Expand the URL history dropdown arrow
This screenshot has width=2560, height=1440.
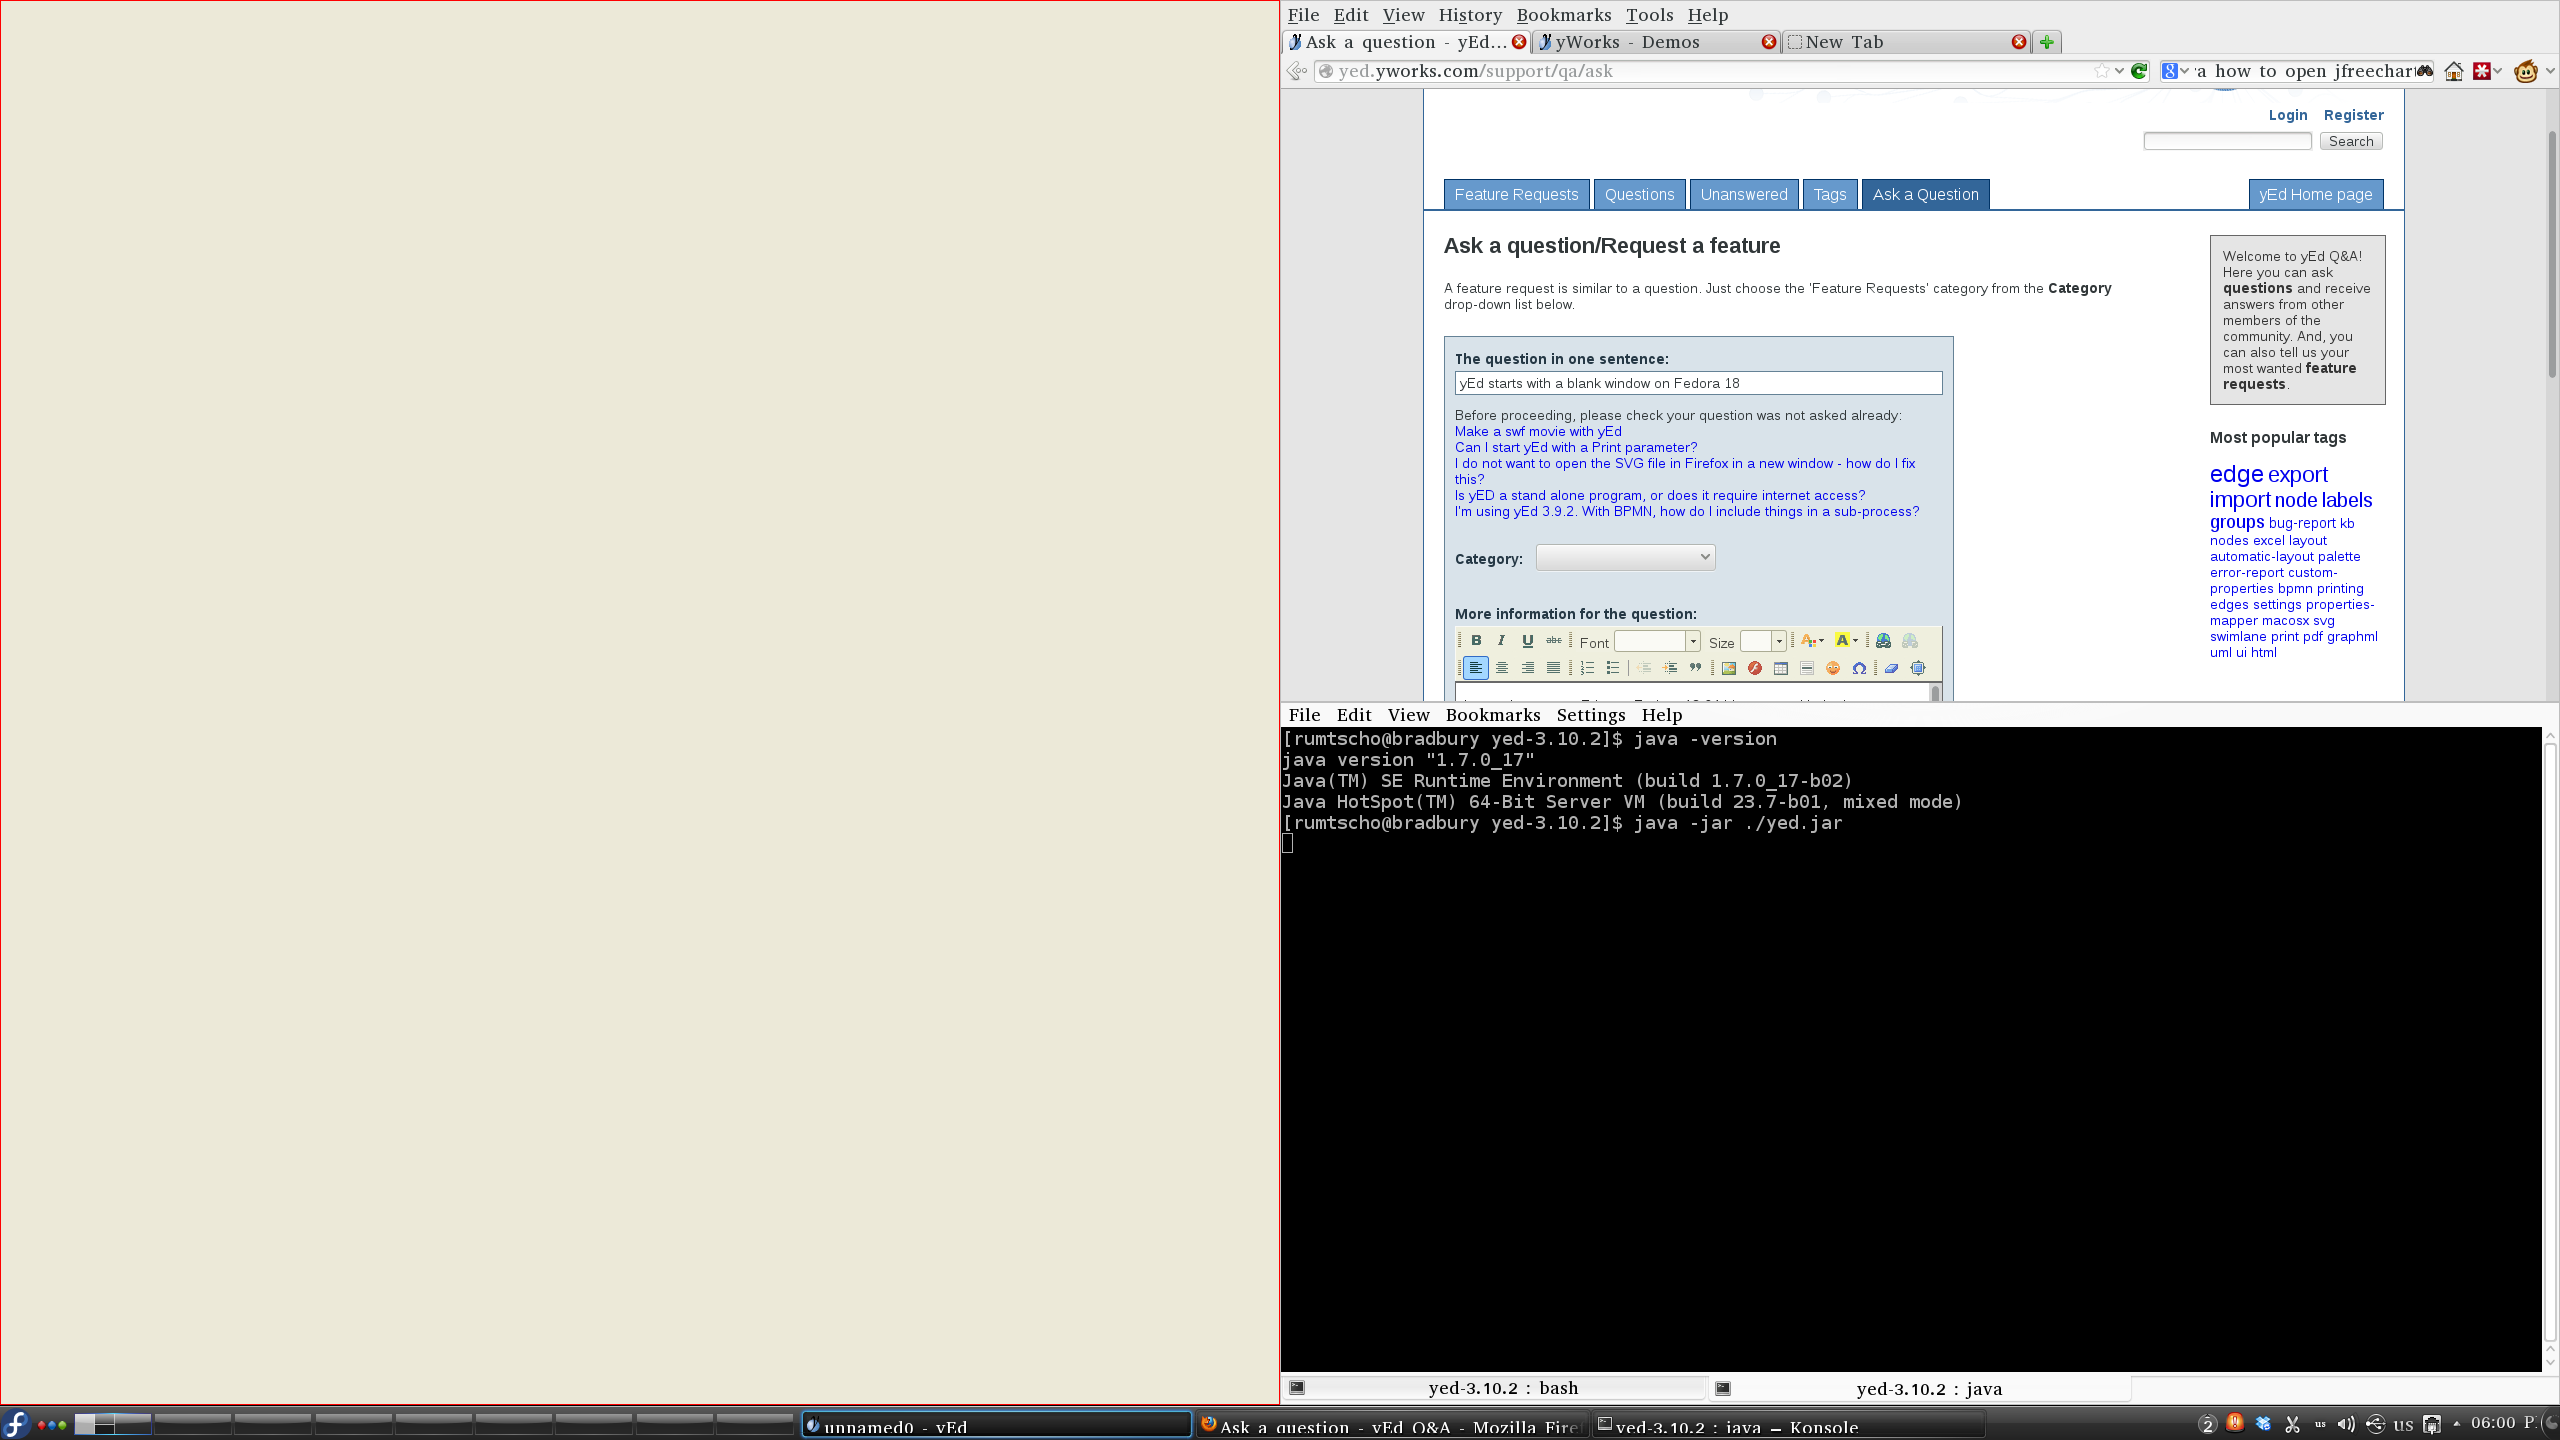click(2119, 71)
